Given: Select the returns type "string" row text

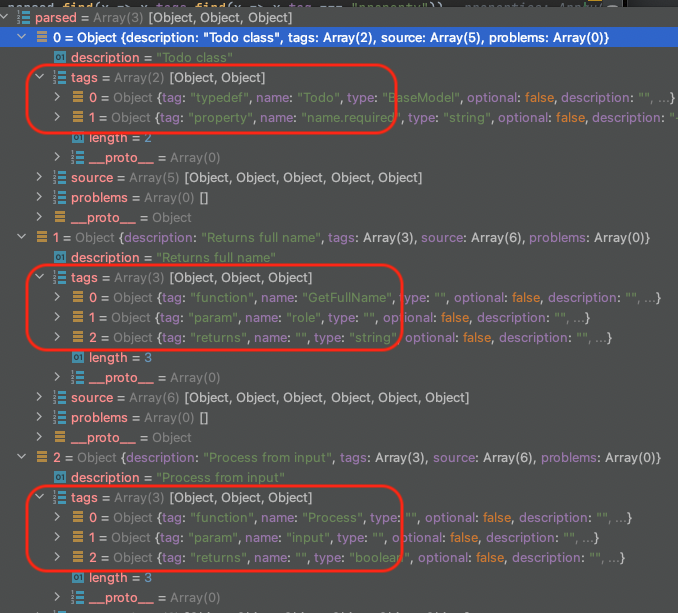Looking at the screenshot, I should point(350,338).
